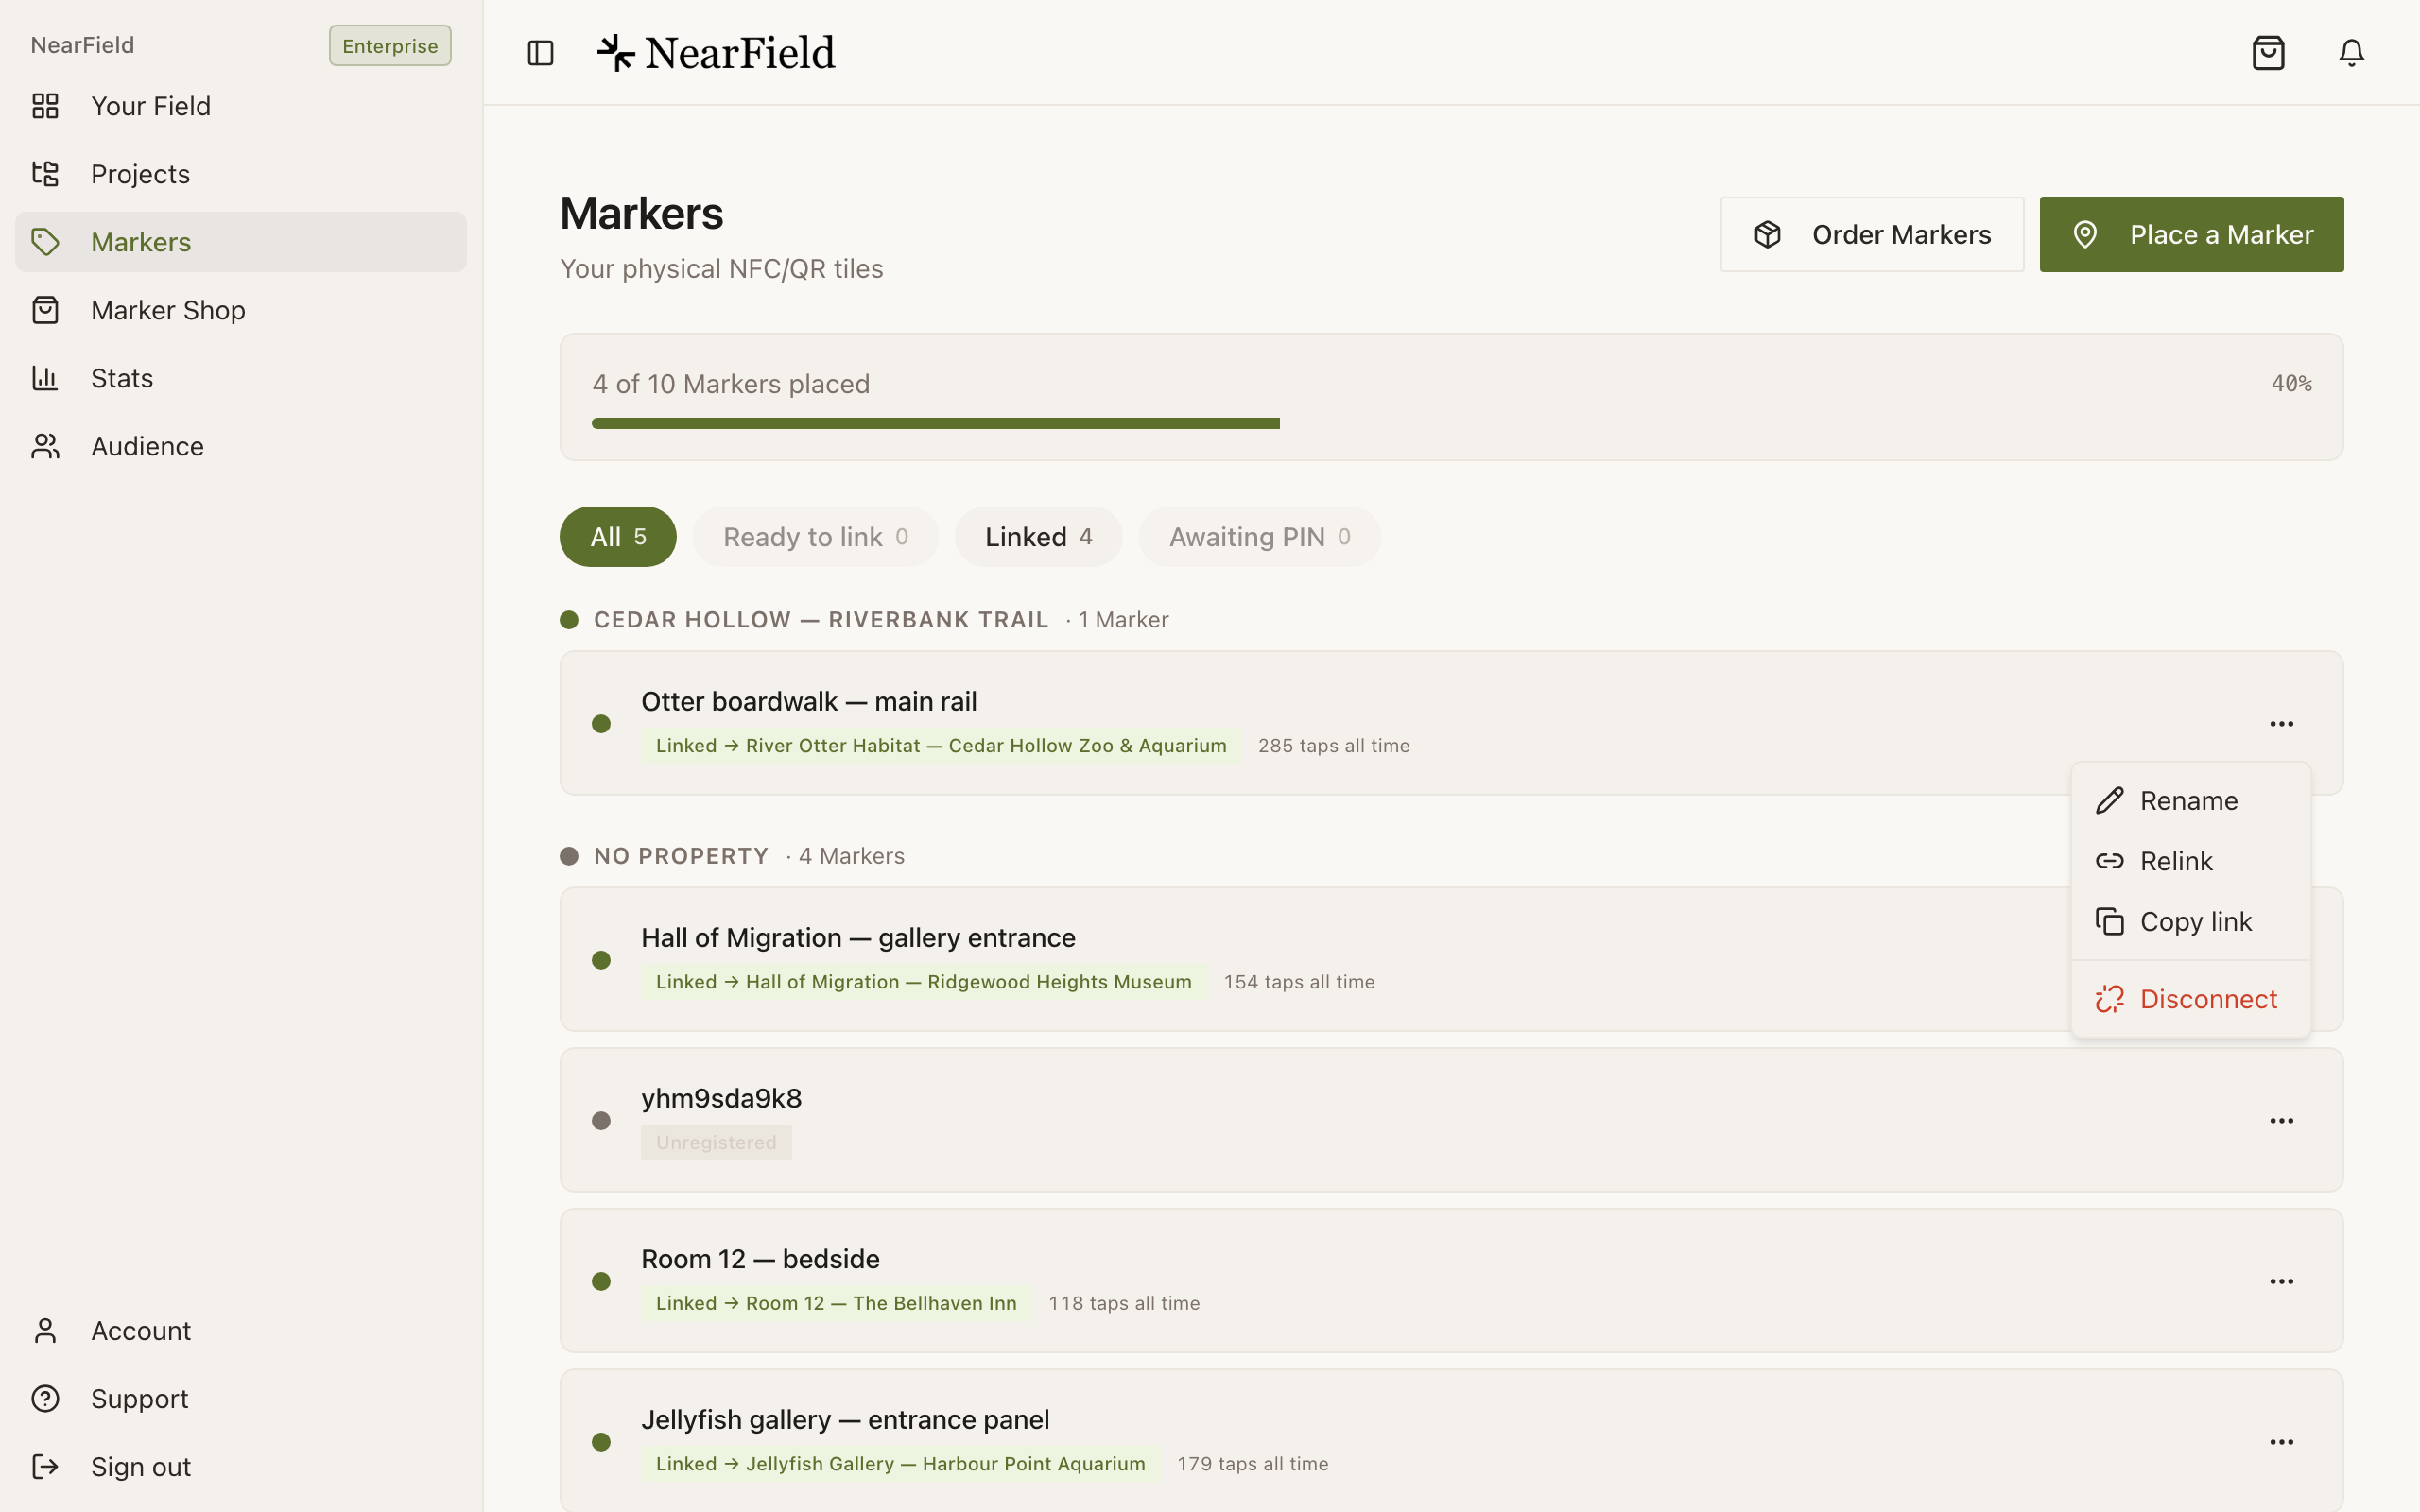Screen dimensions: 2420x1512
Task: Choose Relink from the context menu
Action: (2190, 861)
